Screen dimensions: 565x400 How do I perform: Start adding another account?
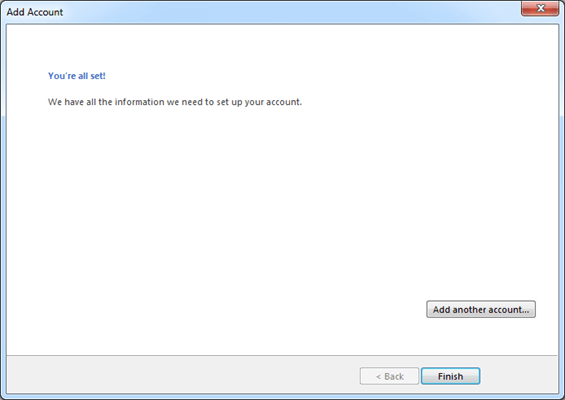[481, 310]
